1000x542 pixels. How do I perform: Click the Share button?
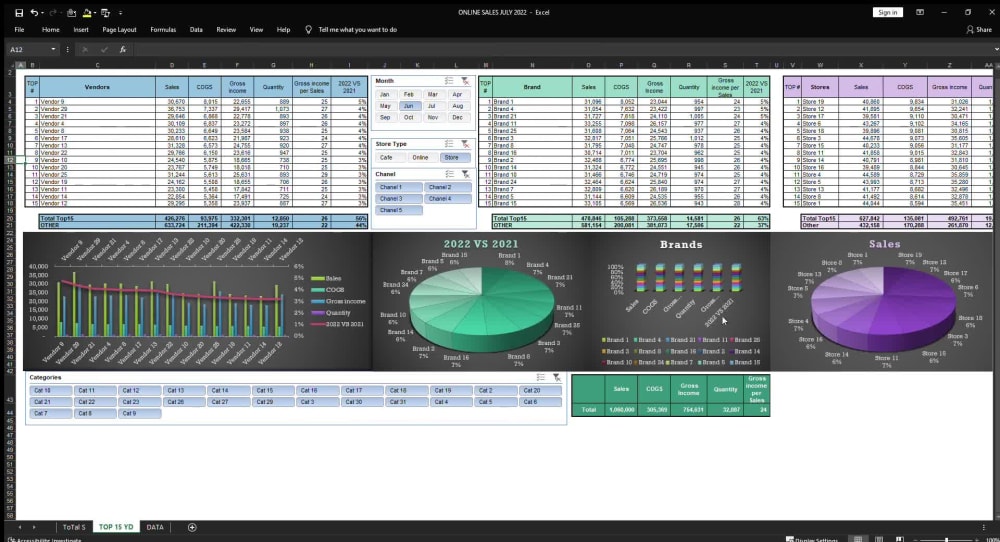click(979, 29)
